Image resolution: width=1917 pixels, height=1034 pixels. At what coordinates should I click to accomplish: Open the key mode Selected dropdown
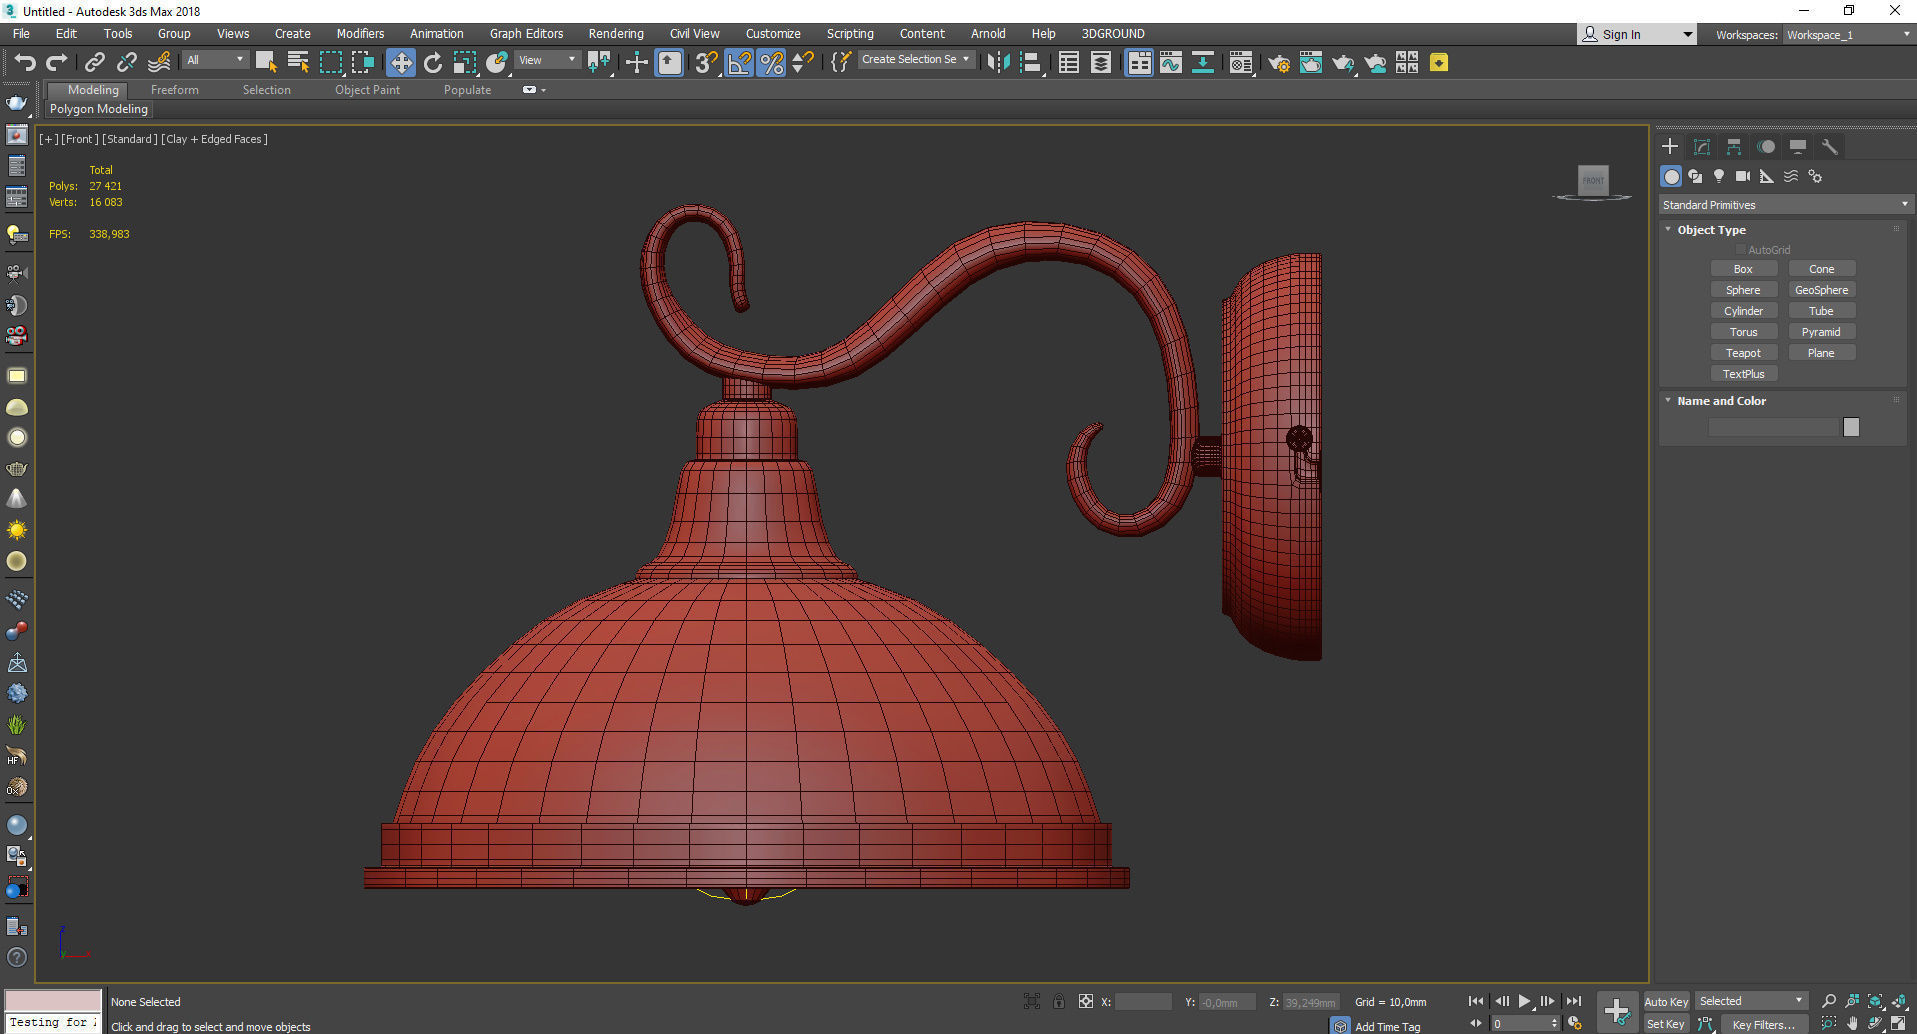pyautogui.click(x=1751, y=1001)
